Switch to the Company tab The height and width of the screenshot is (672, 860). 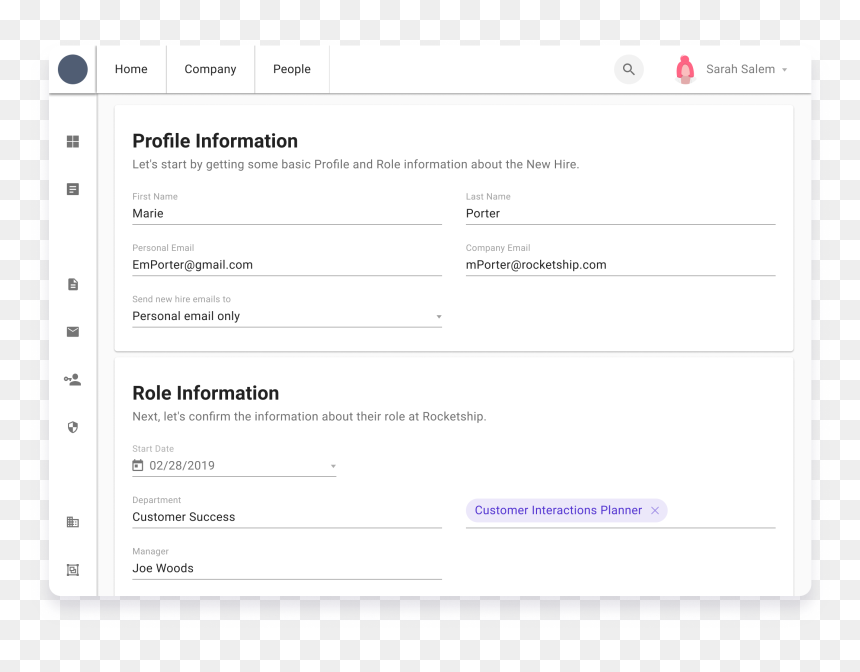[x=210, y=69]
